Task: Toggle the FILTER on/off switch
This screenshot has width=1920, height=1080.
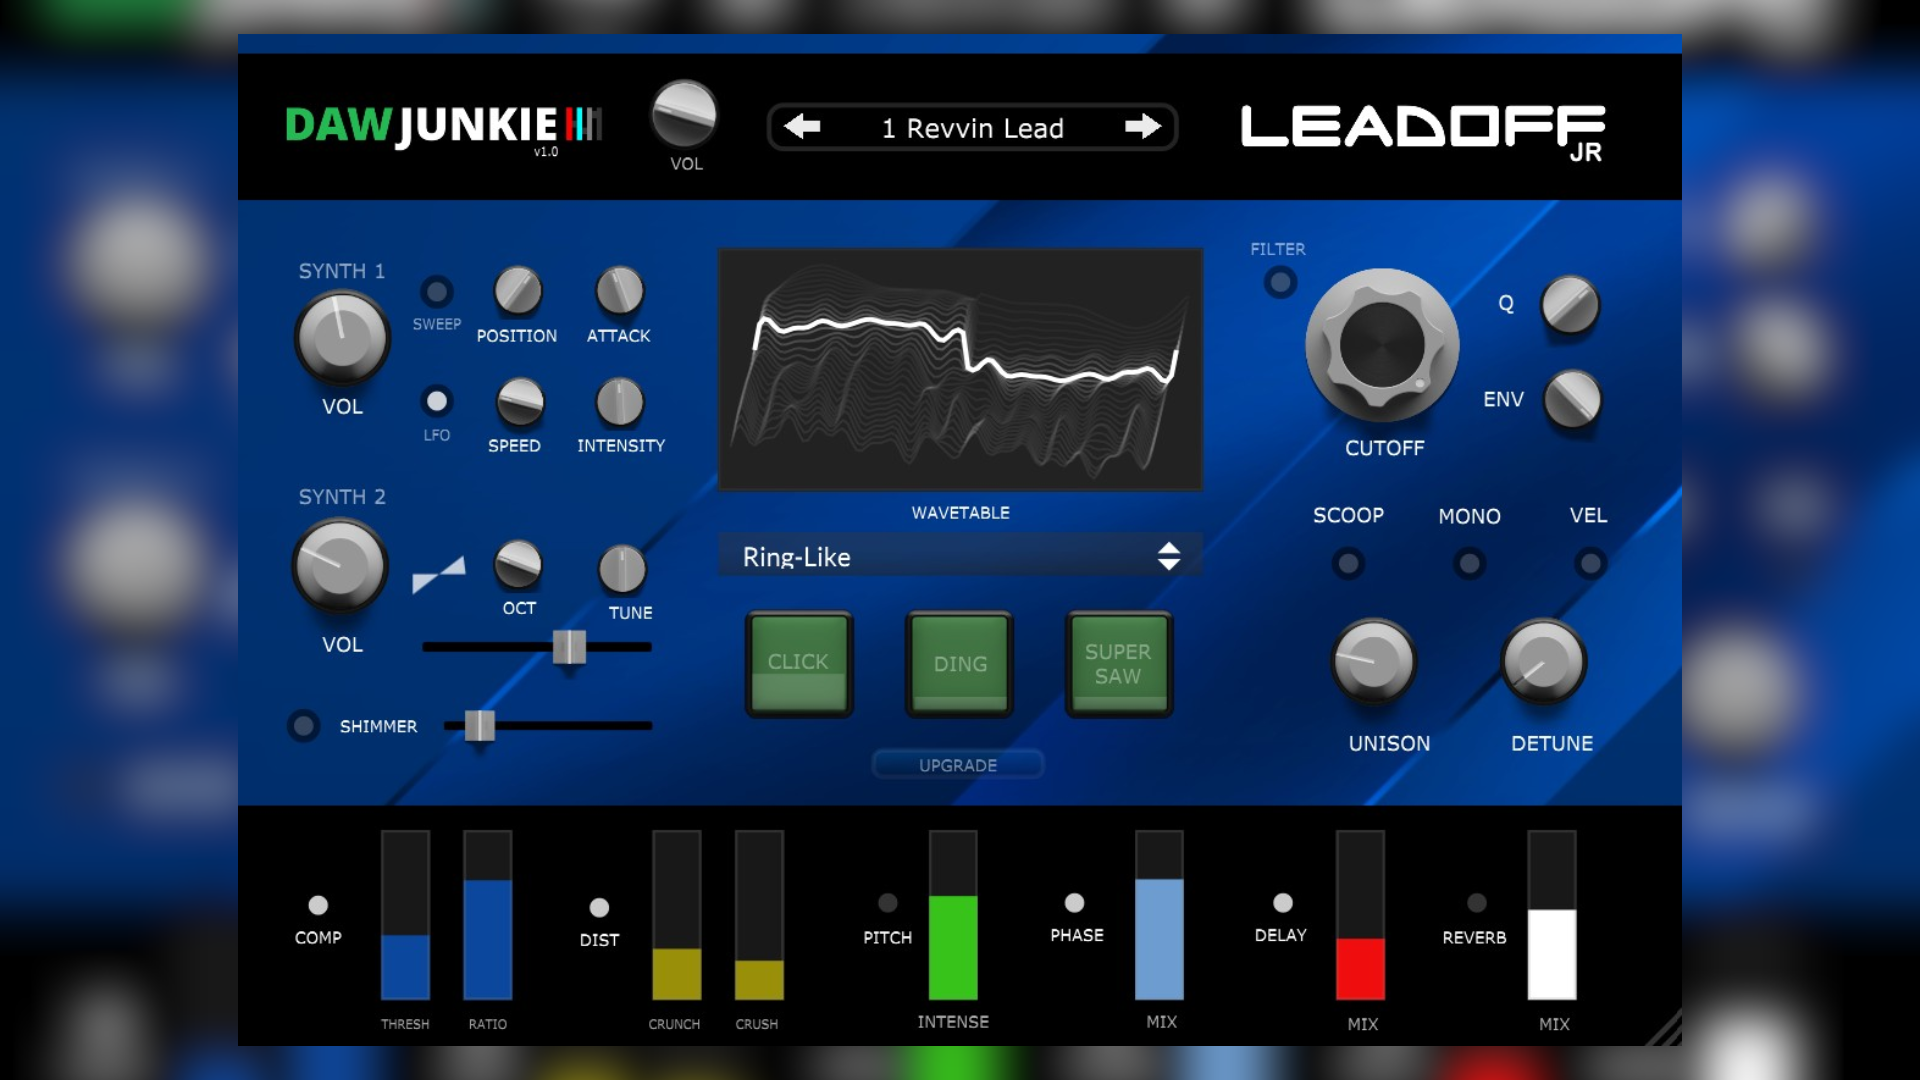Action: pyautogui.click(x=1280, y=282)
